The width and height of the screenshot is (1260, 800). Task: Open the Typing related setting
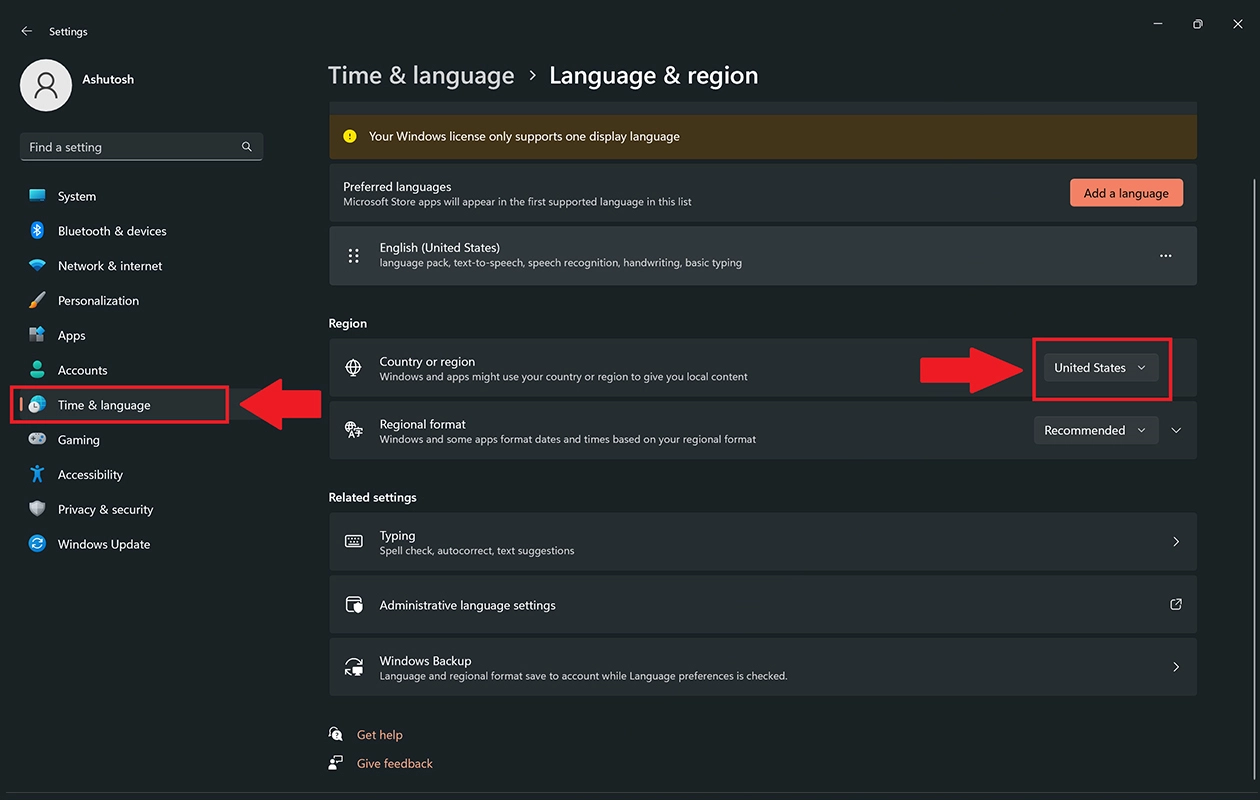pyautogui.click(x=763, y=542)
